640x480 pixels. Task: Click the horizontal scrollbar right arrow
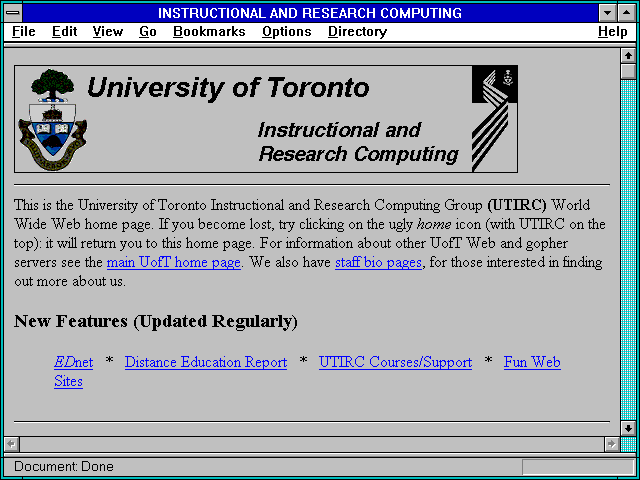pyautogui.click(x=611, y=444)
